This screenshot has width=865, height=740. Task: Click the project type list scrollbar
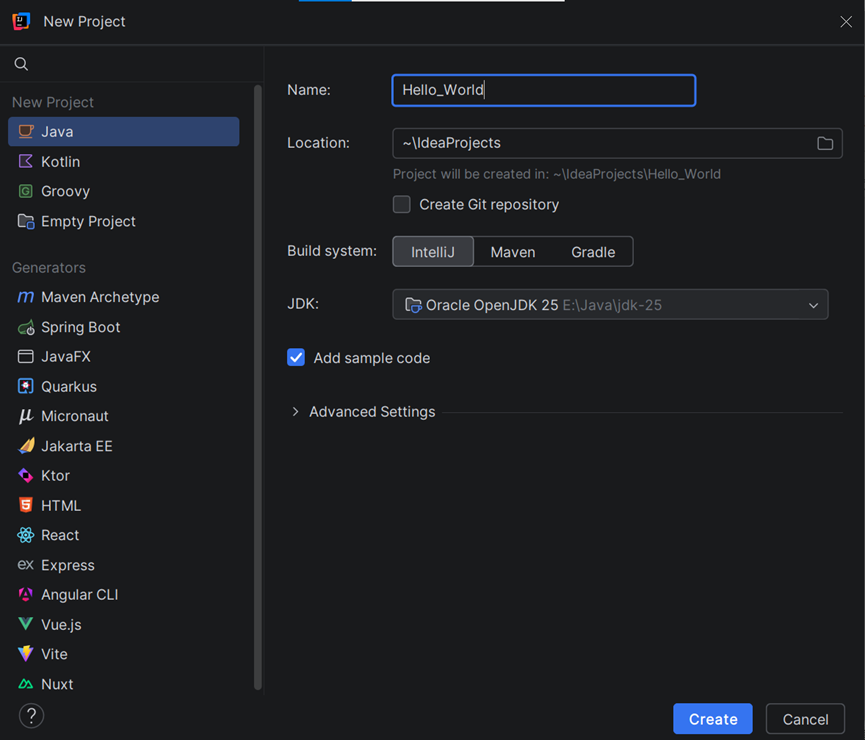(258, 386)
